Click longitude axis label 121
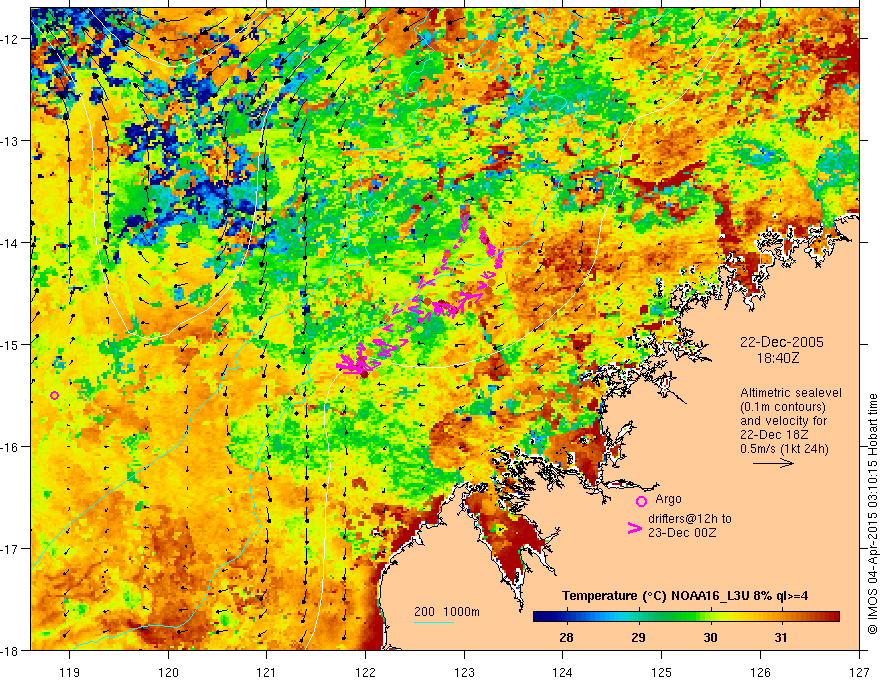The image size is (880, 680). point(267,672)
